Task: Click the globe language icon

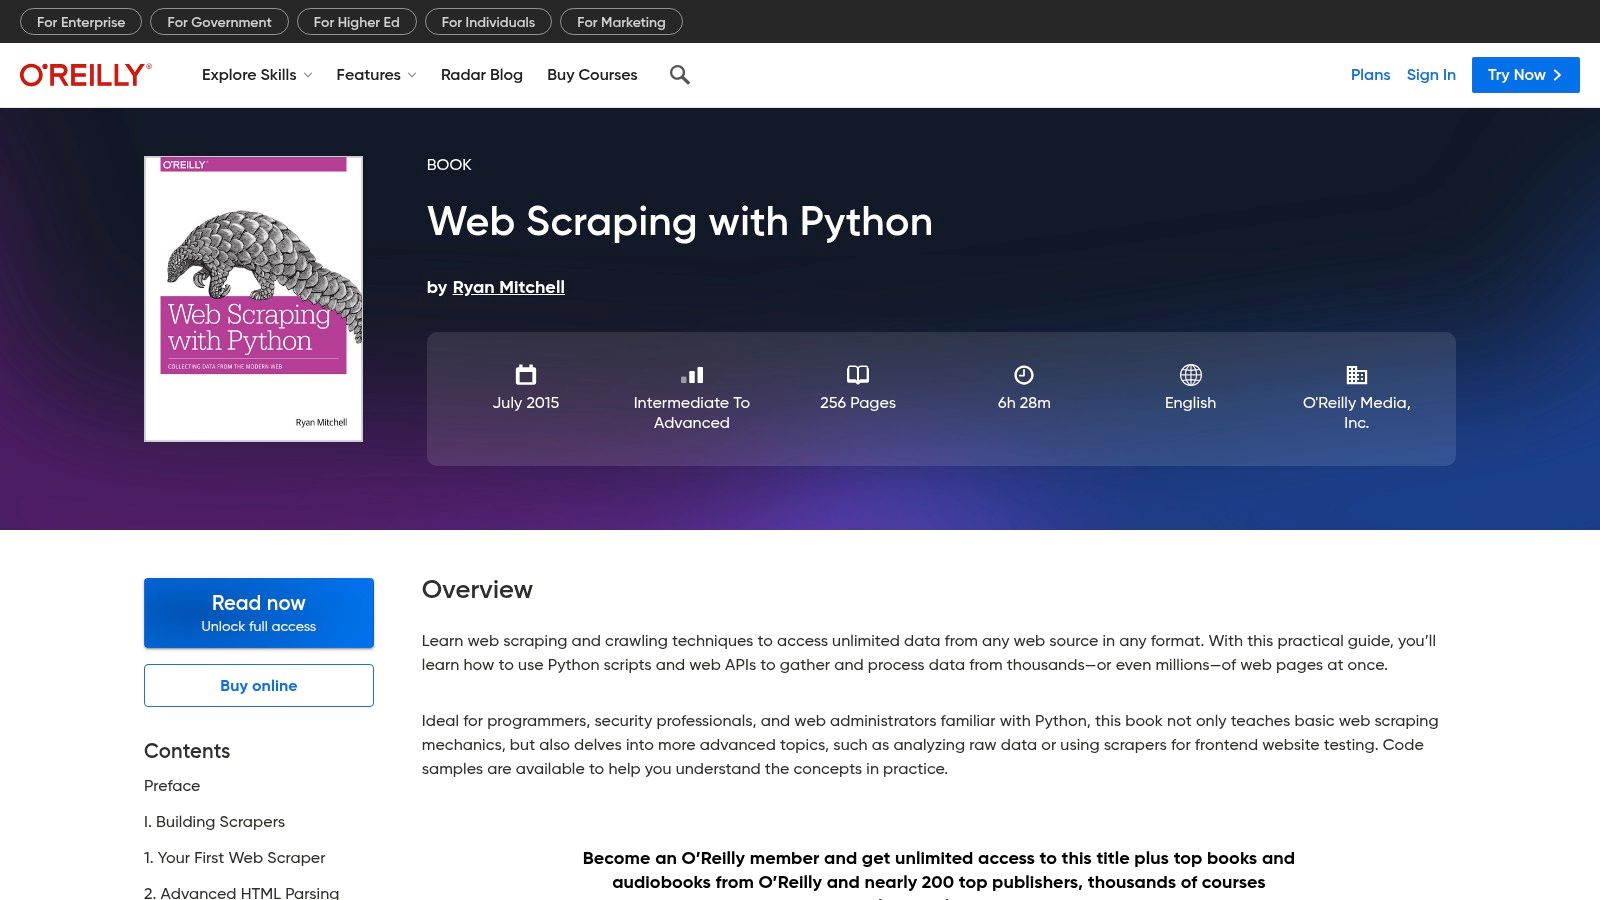Action: click(x=1190, y=375)
